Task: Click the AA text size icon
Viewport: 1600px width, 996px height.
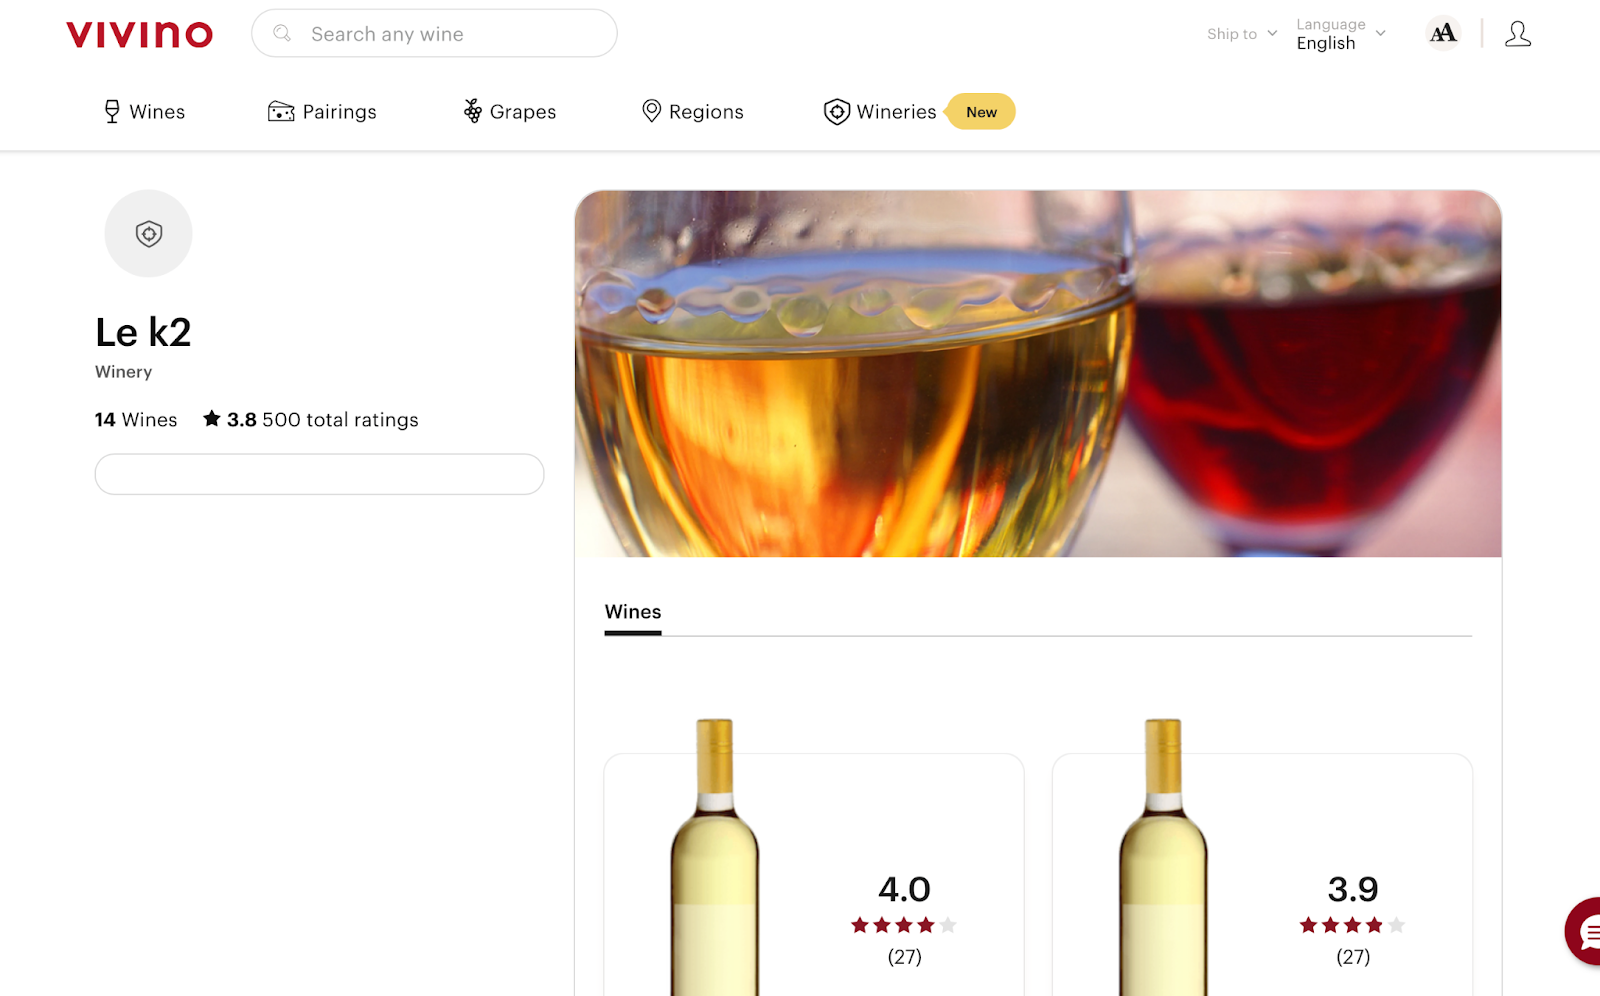Action: point(1442,34)
